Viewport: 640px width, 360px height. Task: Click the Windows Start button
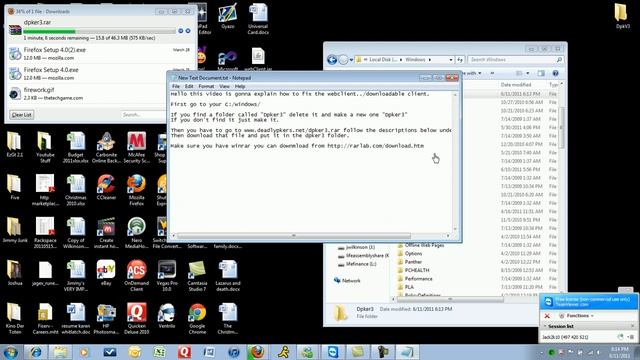point(10,352)
